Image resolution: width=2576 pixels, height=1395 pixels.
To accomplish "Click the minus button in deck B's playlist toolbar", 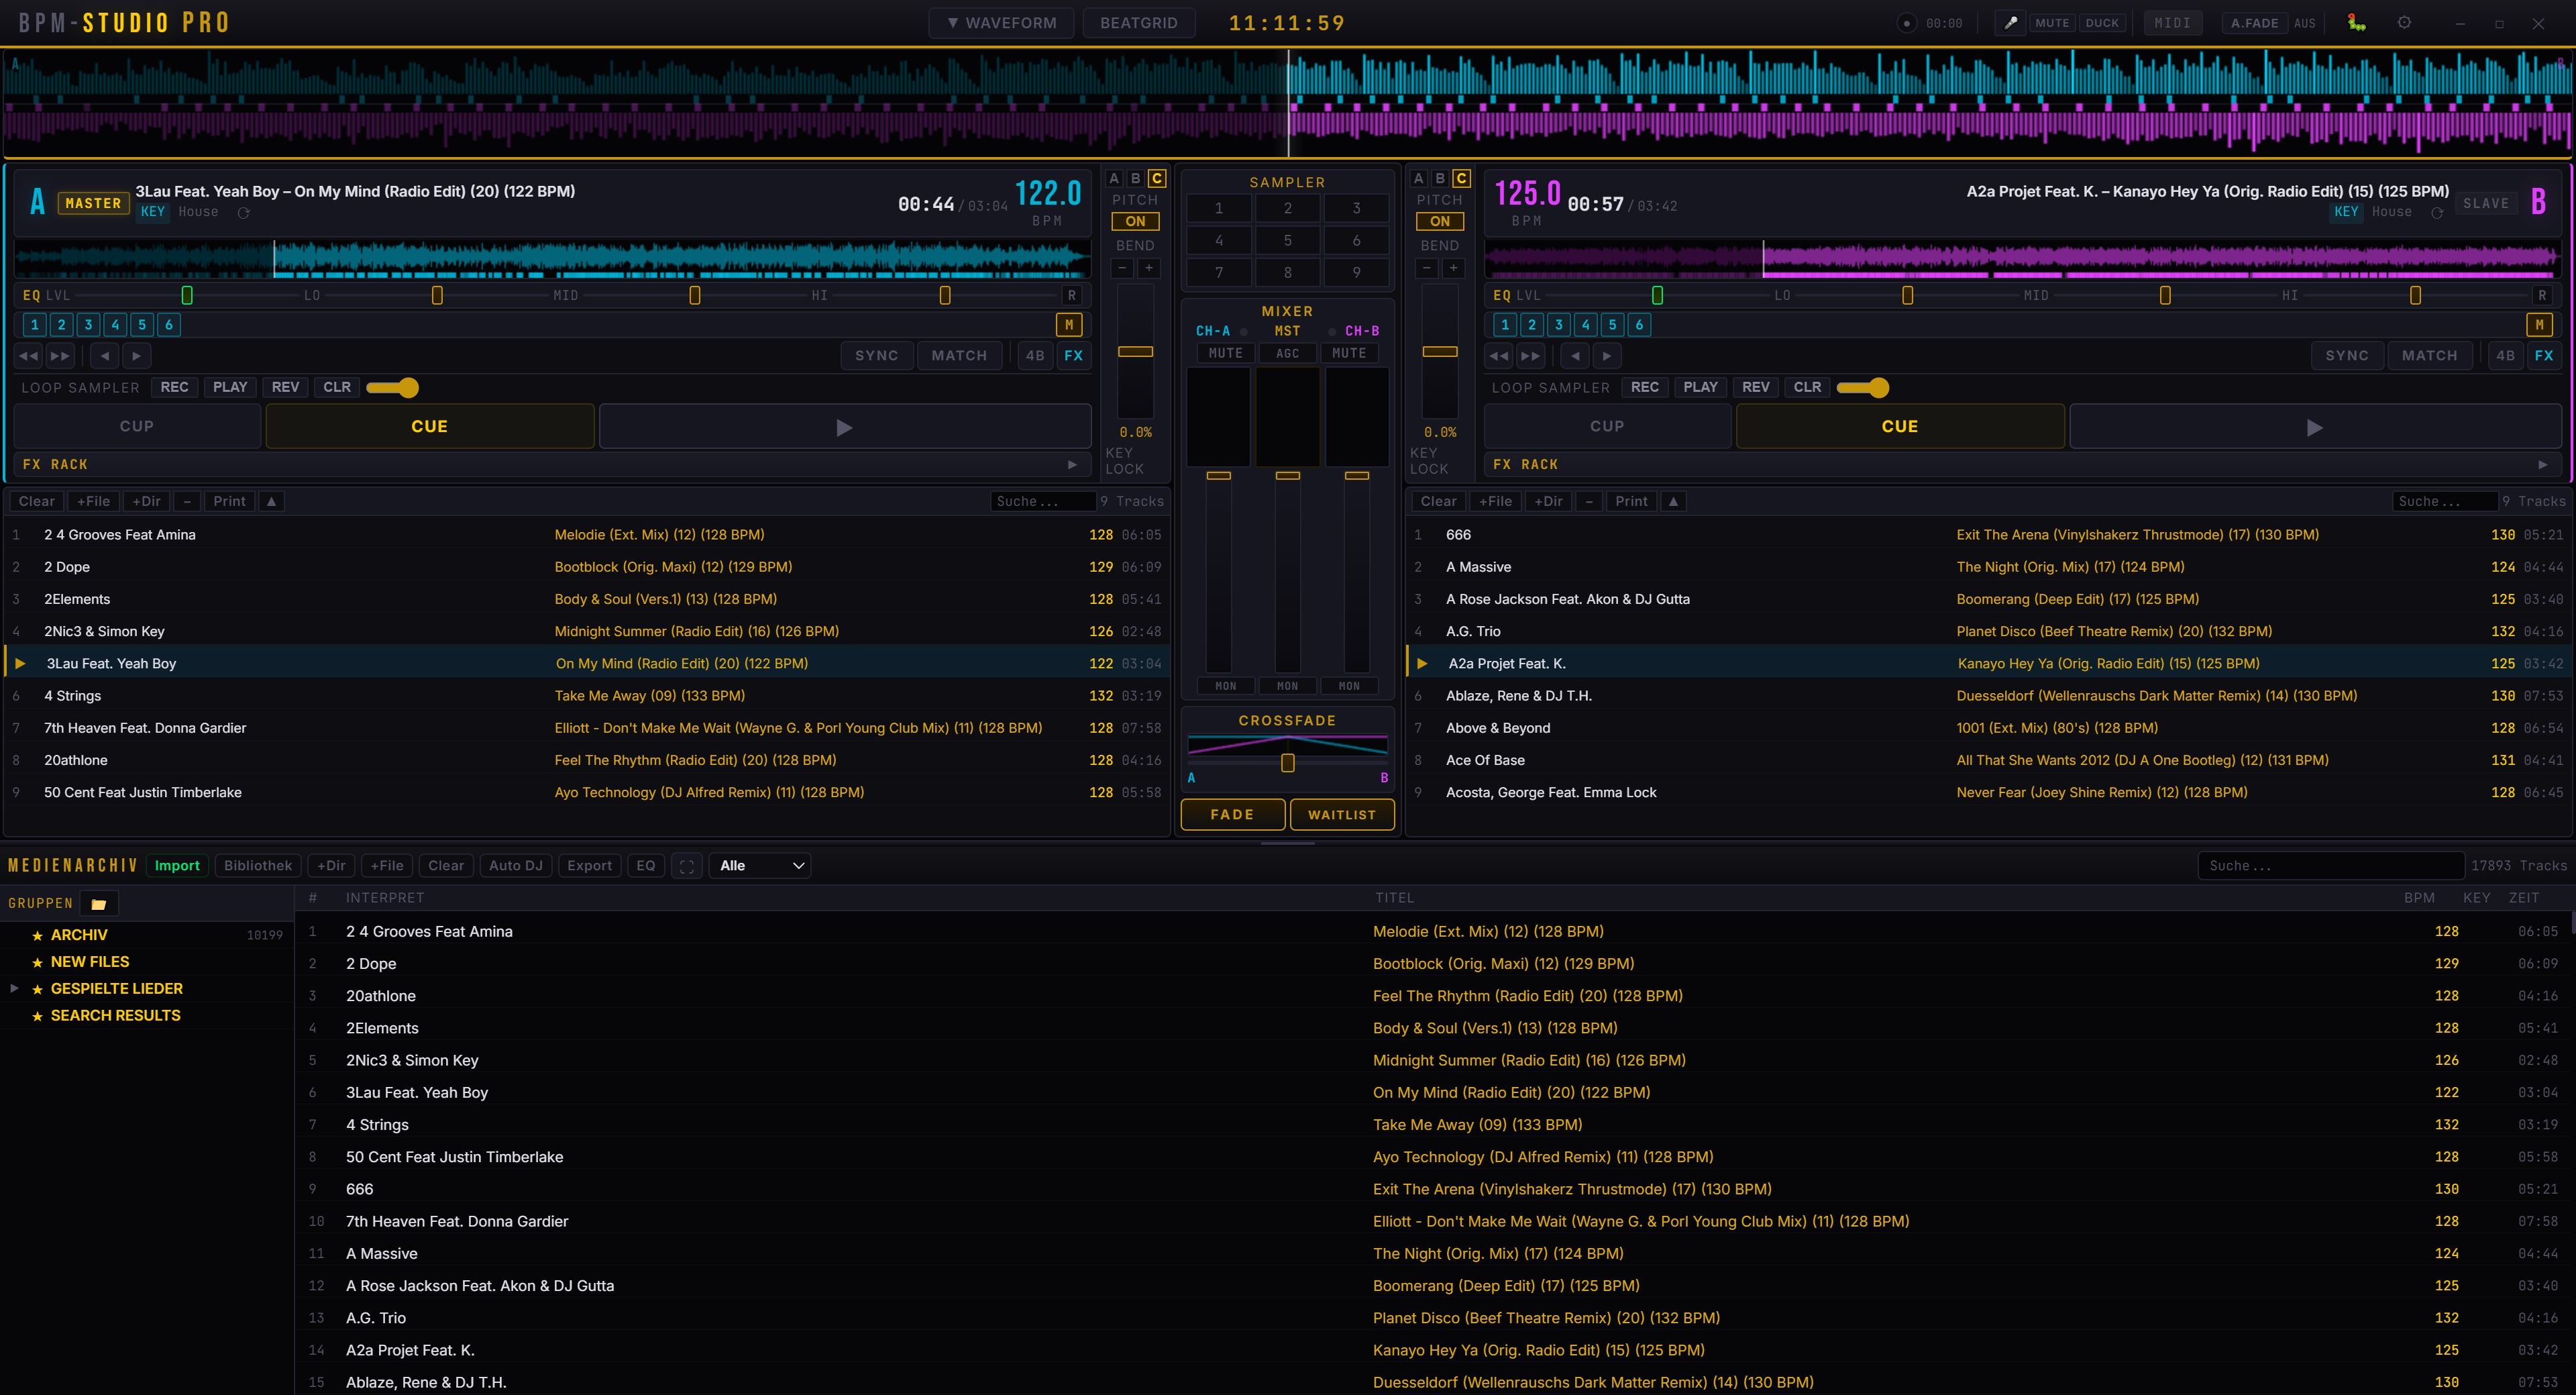I will tap(1589, 501).
